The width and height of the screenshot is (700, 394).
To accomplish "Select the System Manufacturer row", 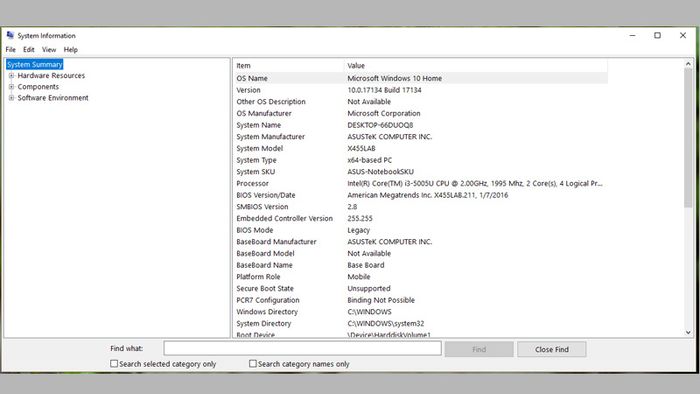I will point(421,137).
